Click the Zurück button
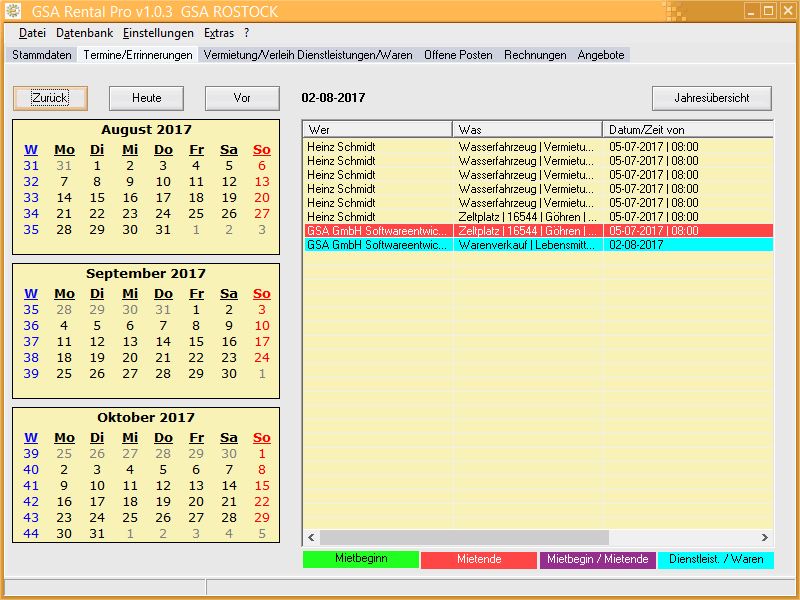 (50, 98)
